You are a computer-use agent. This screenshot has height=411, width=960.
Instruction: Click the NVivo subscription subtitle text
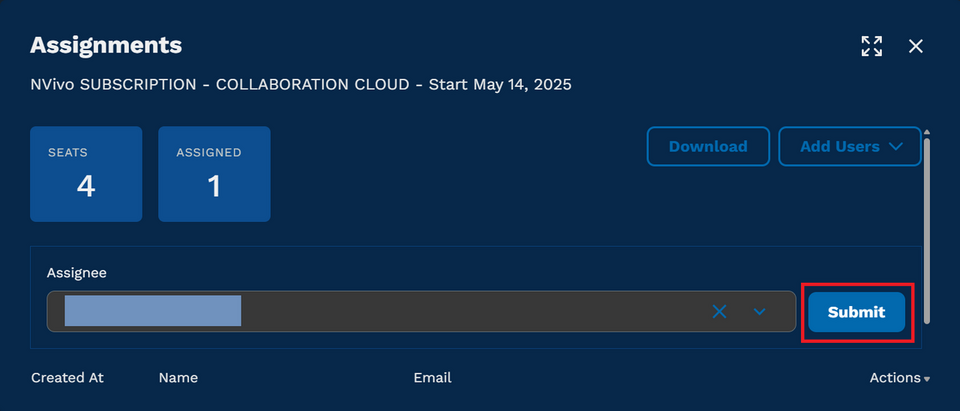click(x=301, y=85)
